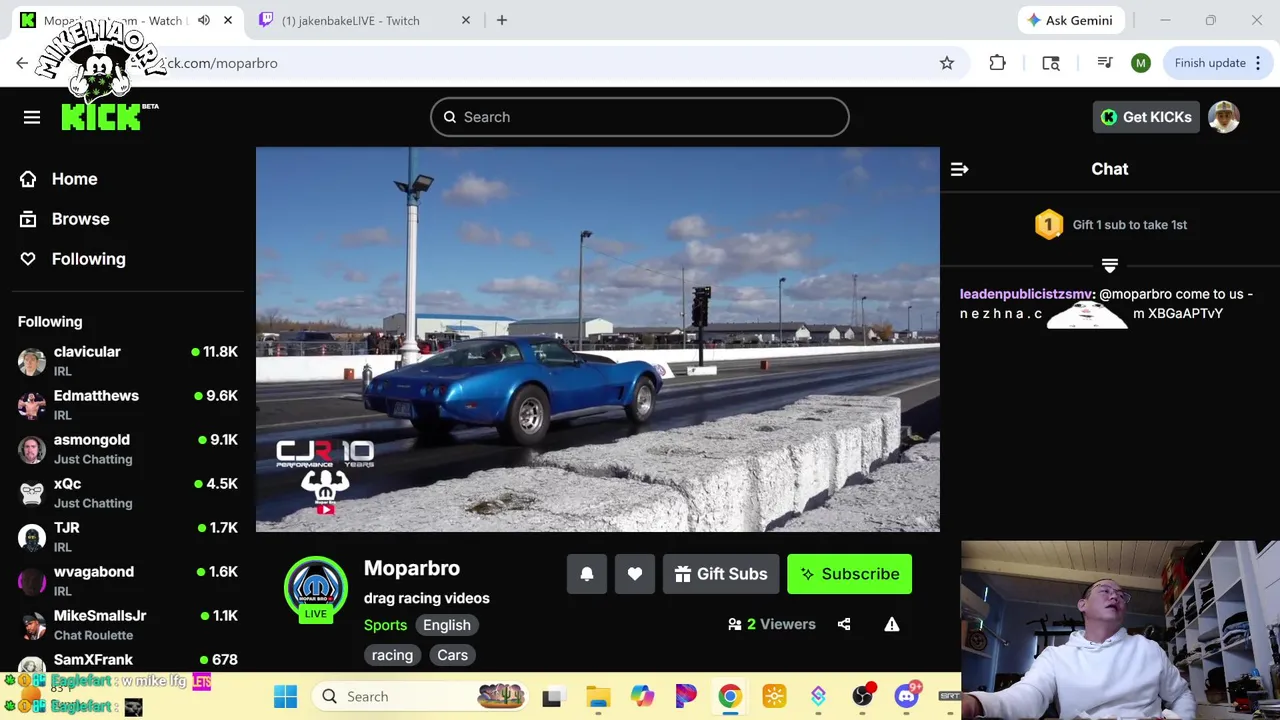Open a new browser tab
The image size is (1280, 720).
click(502, 20)
